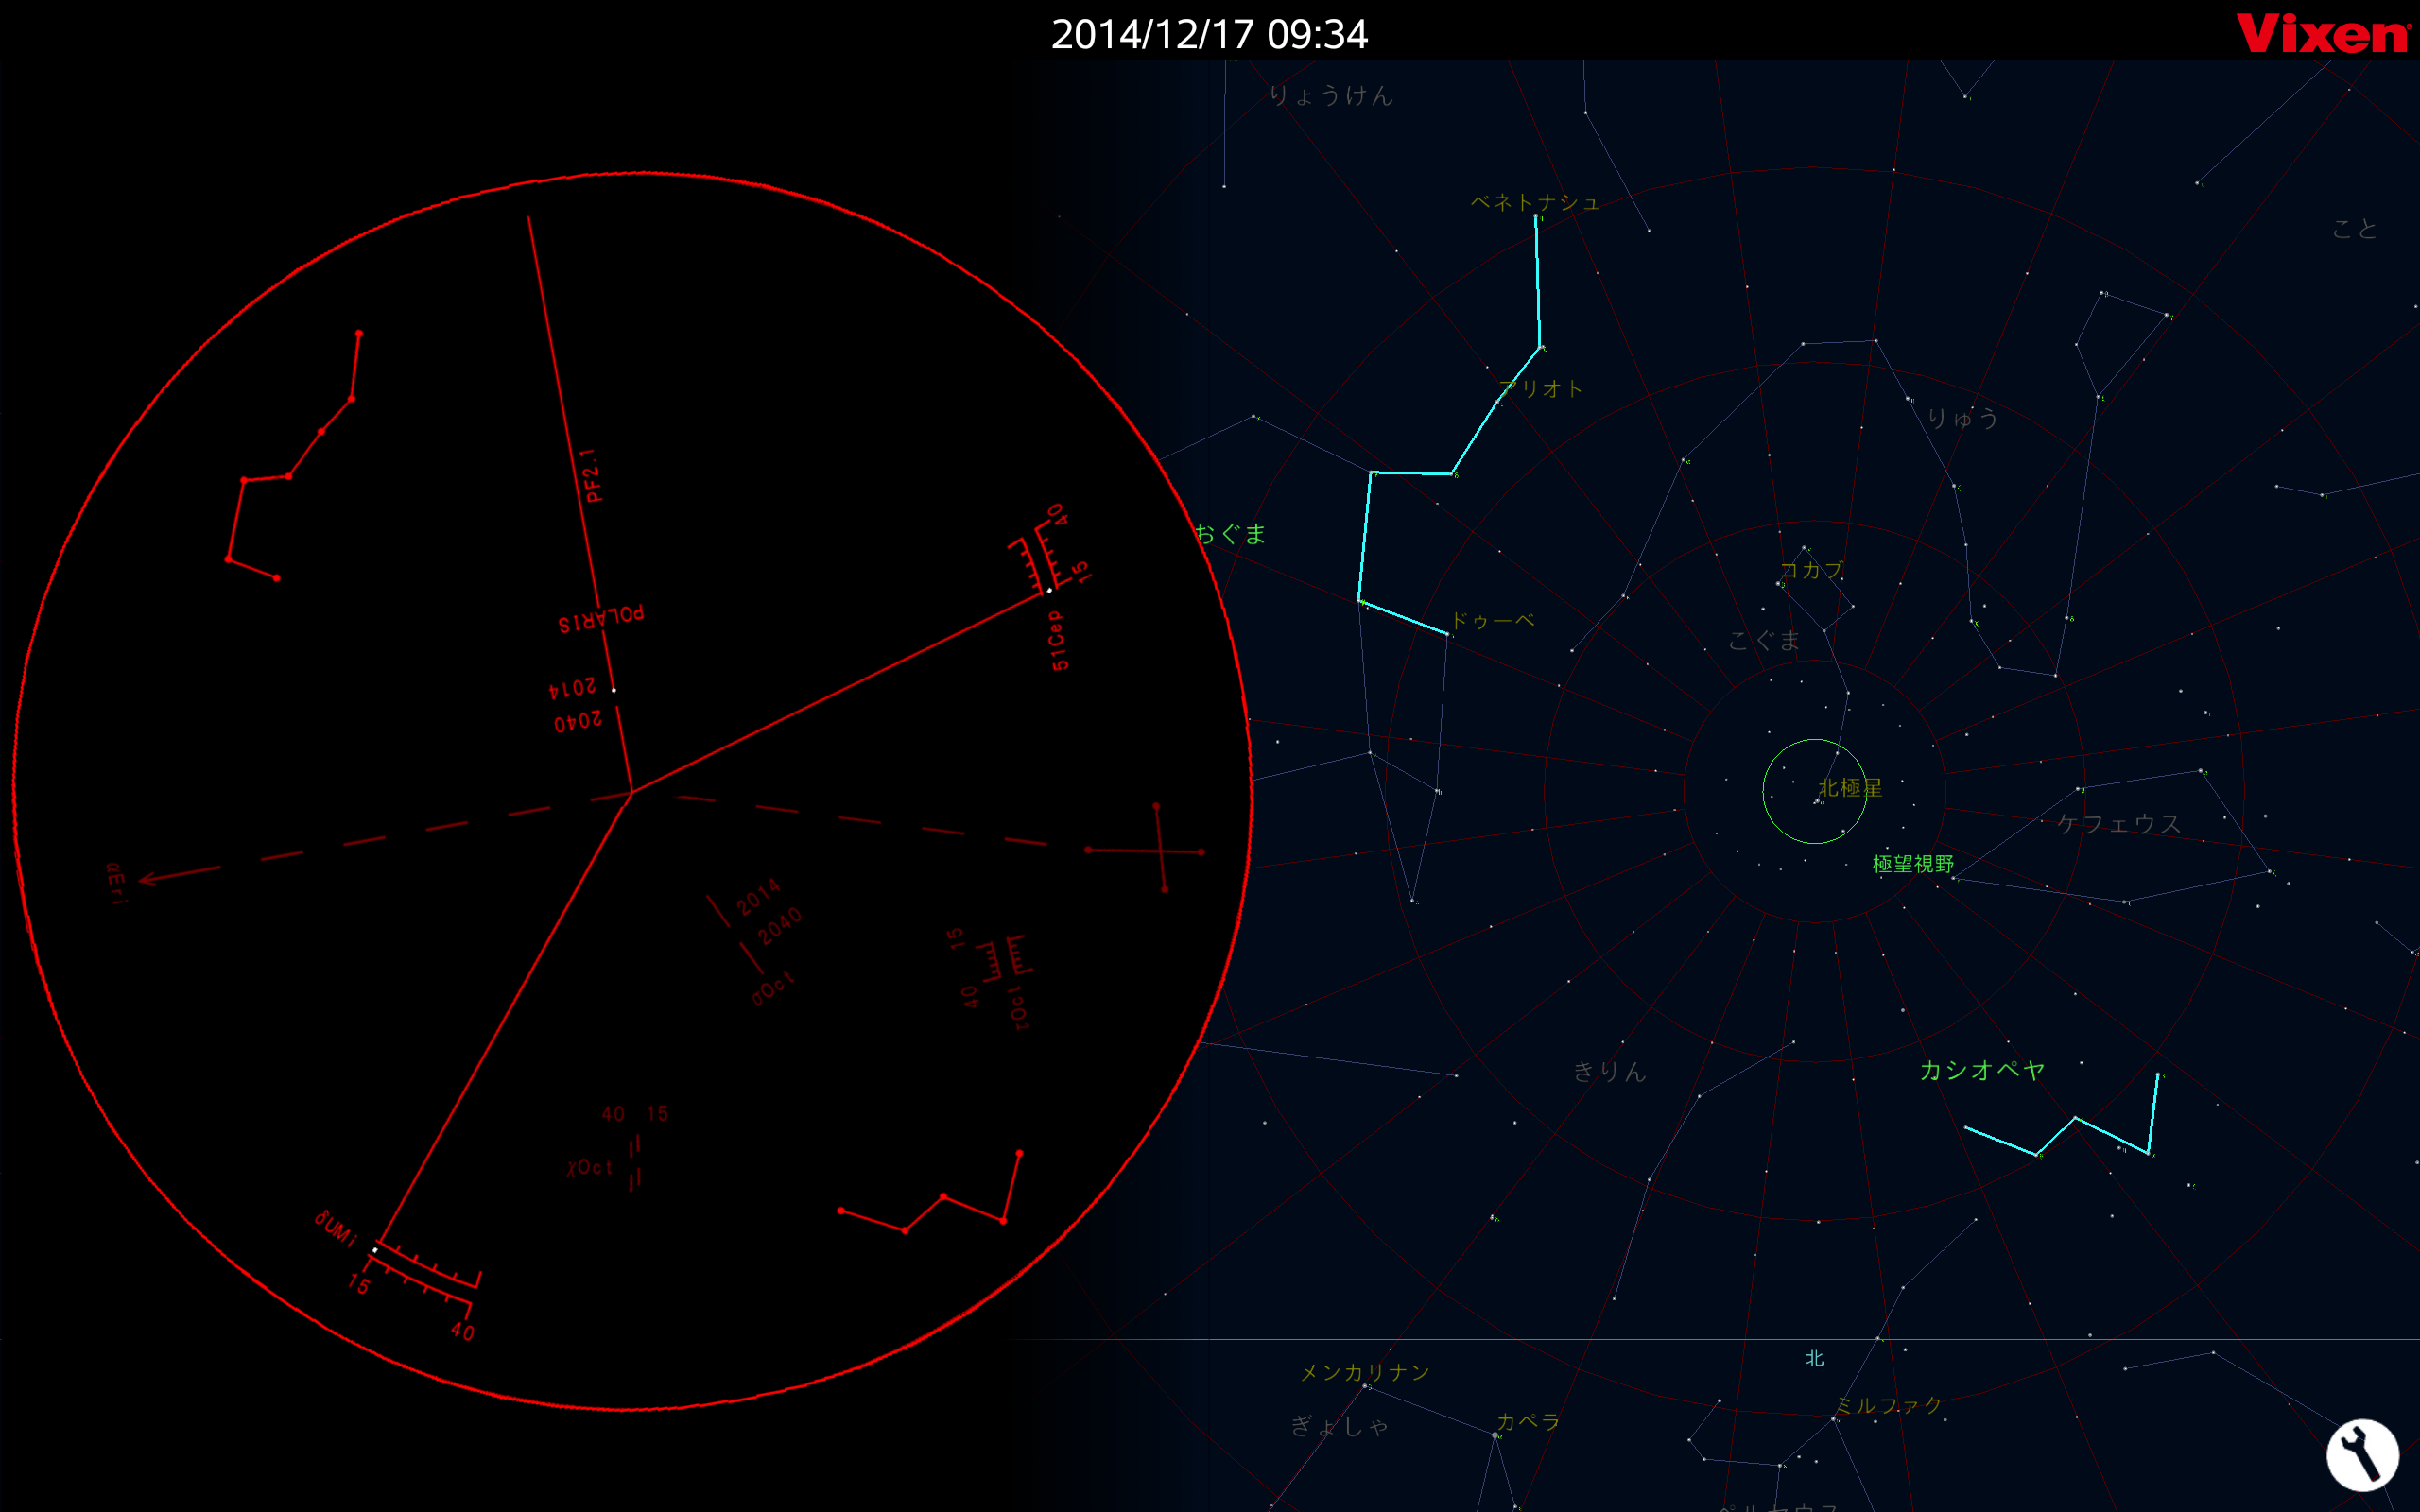Click the 51Cep label in the reticle
The image size is (2420, 1512).
click(x=1058, y=640)
